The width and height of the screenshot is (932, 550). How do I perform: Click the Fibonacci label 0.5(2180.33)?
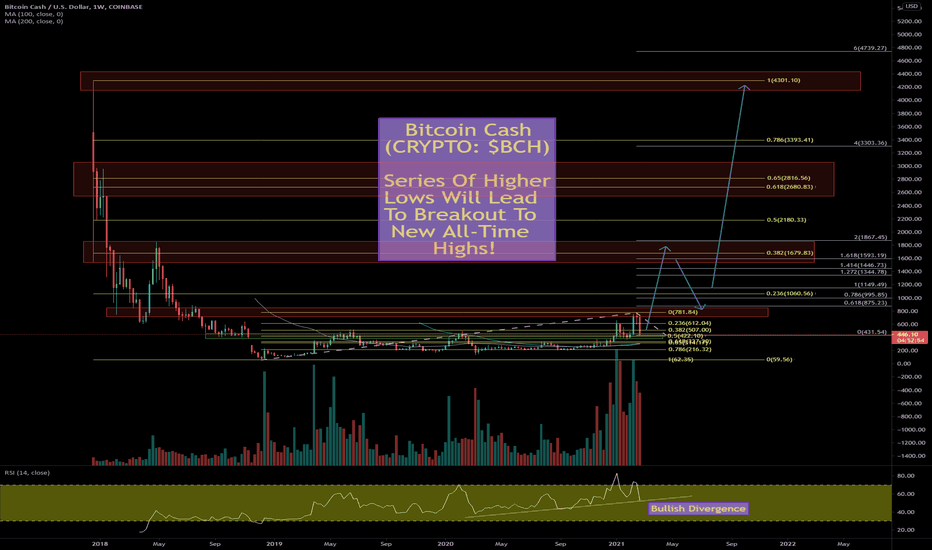pyautogui.click(x=786, y=220)
